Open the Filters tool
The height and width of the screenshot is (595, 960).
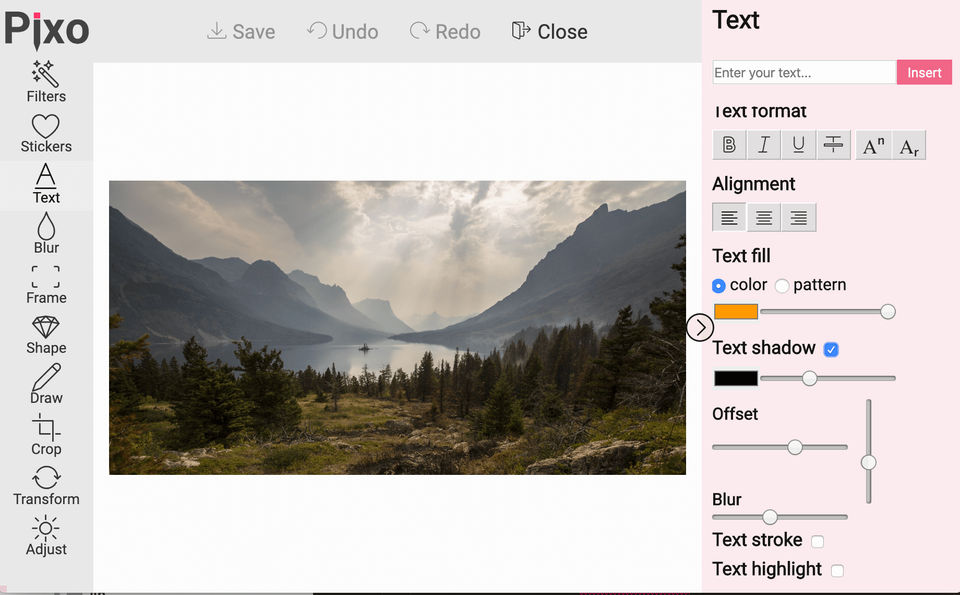pyautogui.click(x=46, y=82)
